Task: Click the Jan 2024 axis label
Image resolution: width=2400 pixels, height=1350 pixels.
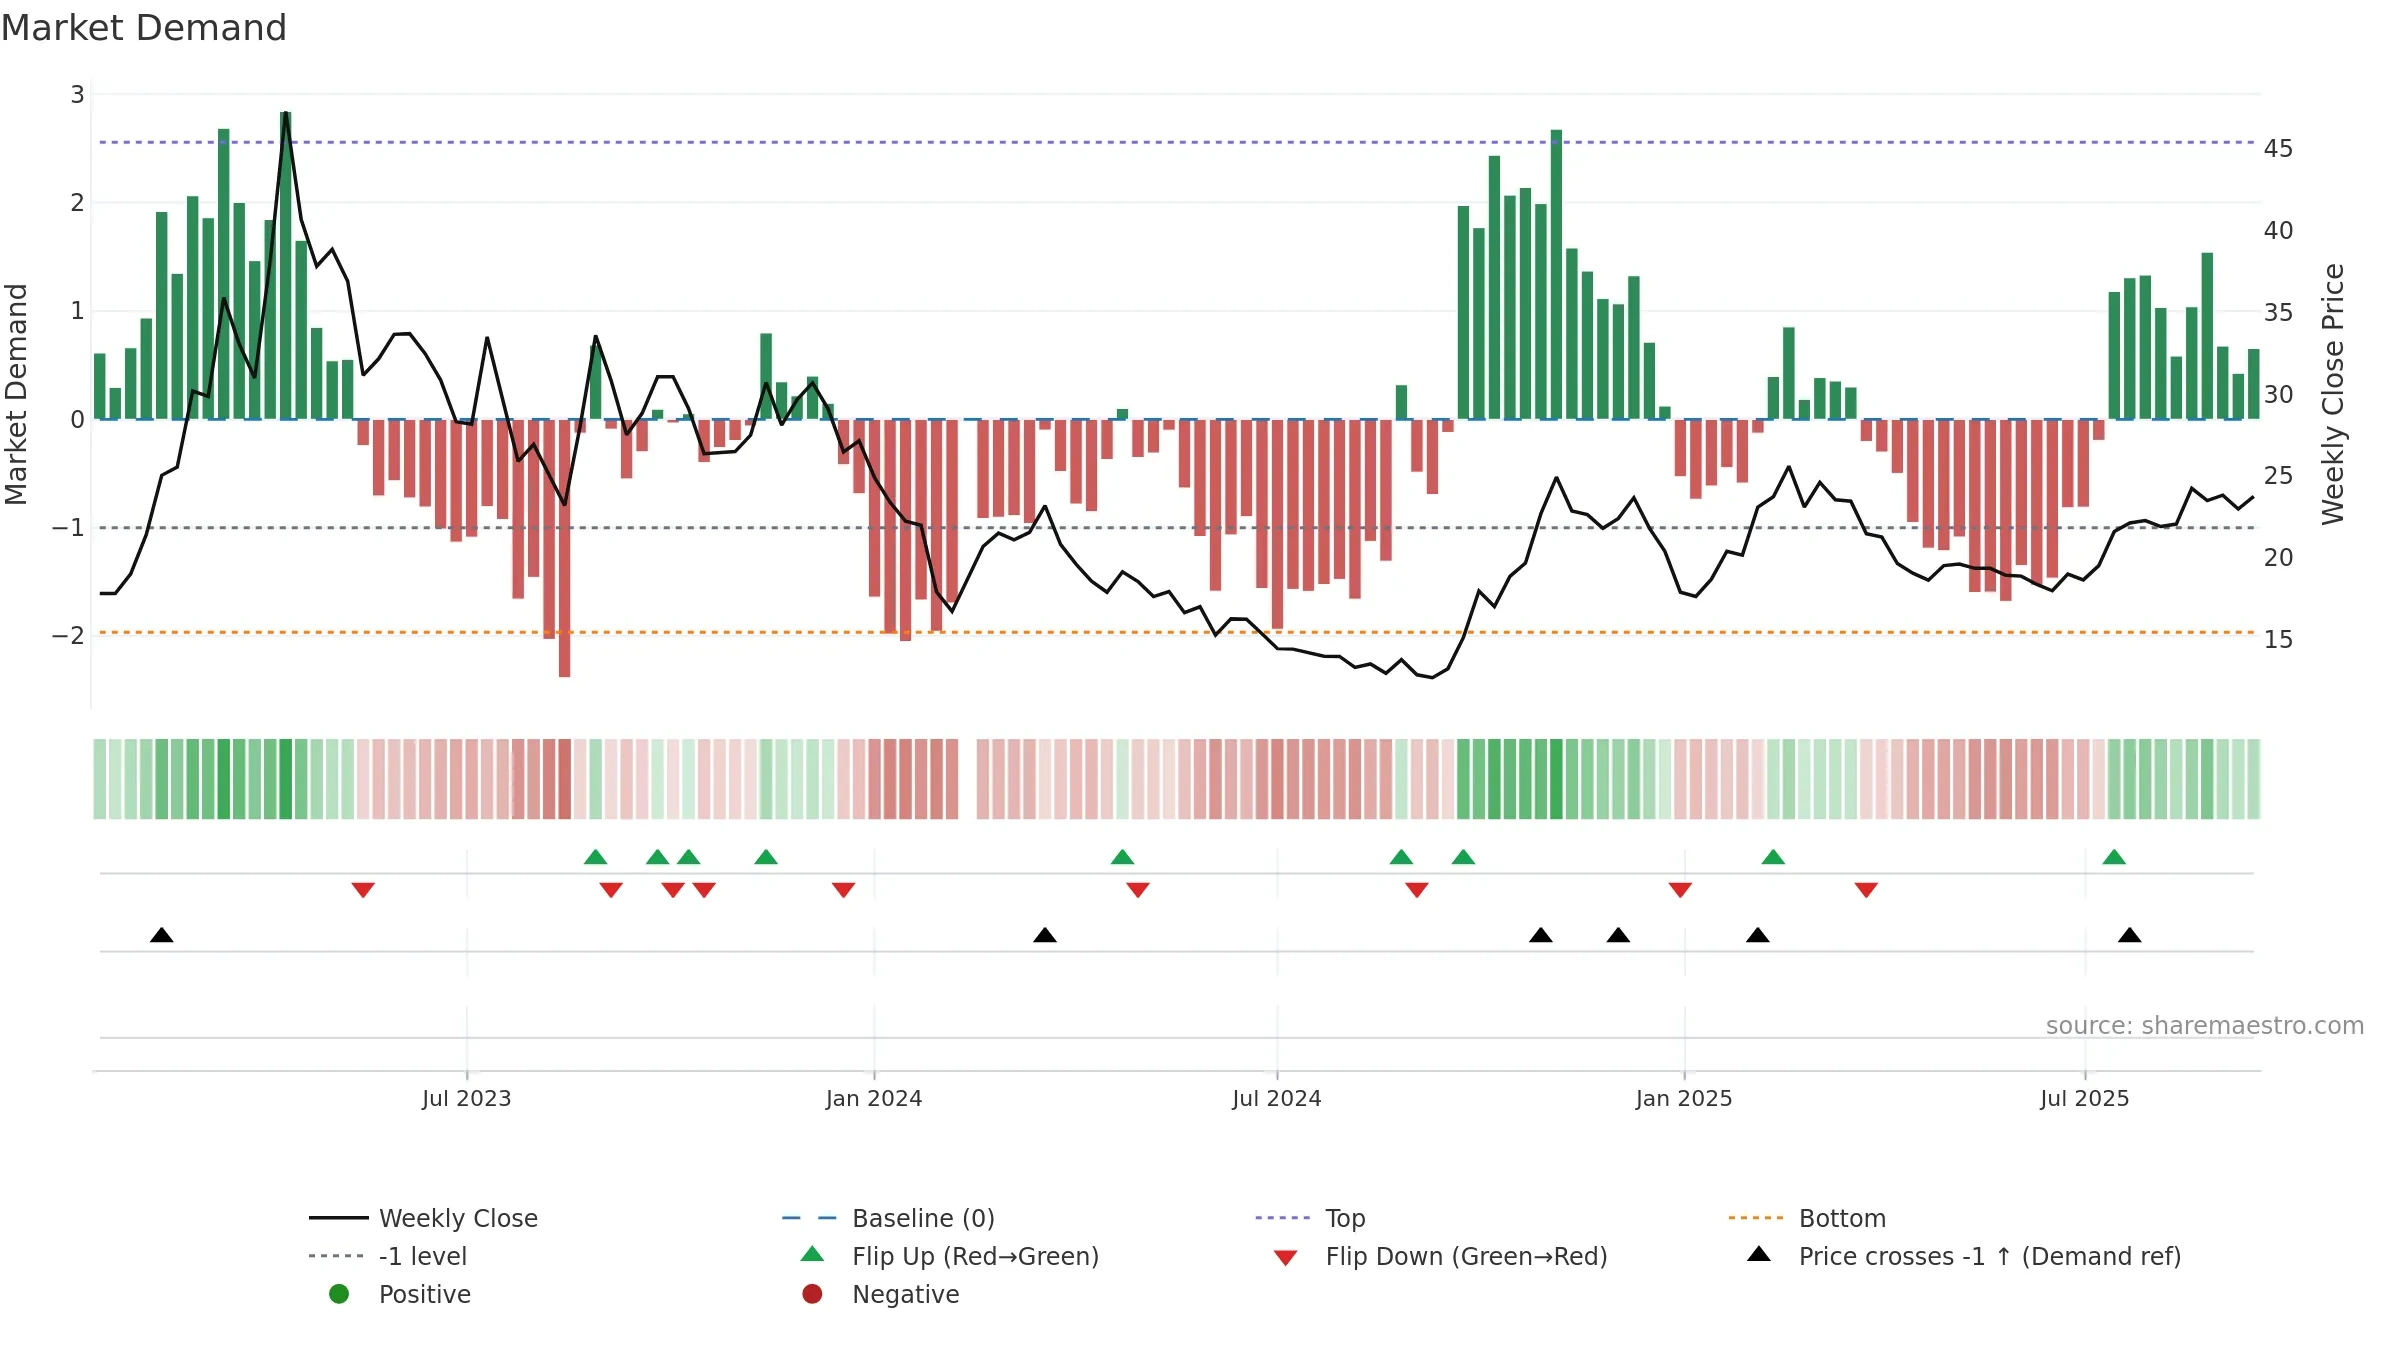Action: tap(874, 1098)
